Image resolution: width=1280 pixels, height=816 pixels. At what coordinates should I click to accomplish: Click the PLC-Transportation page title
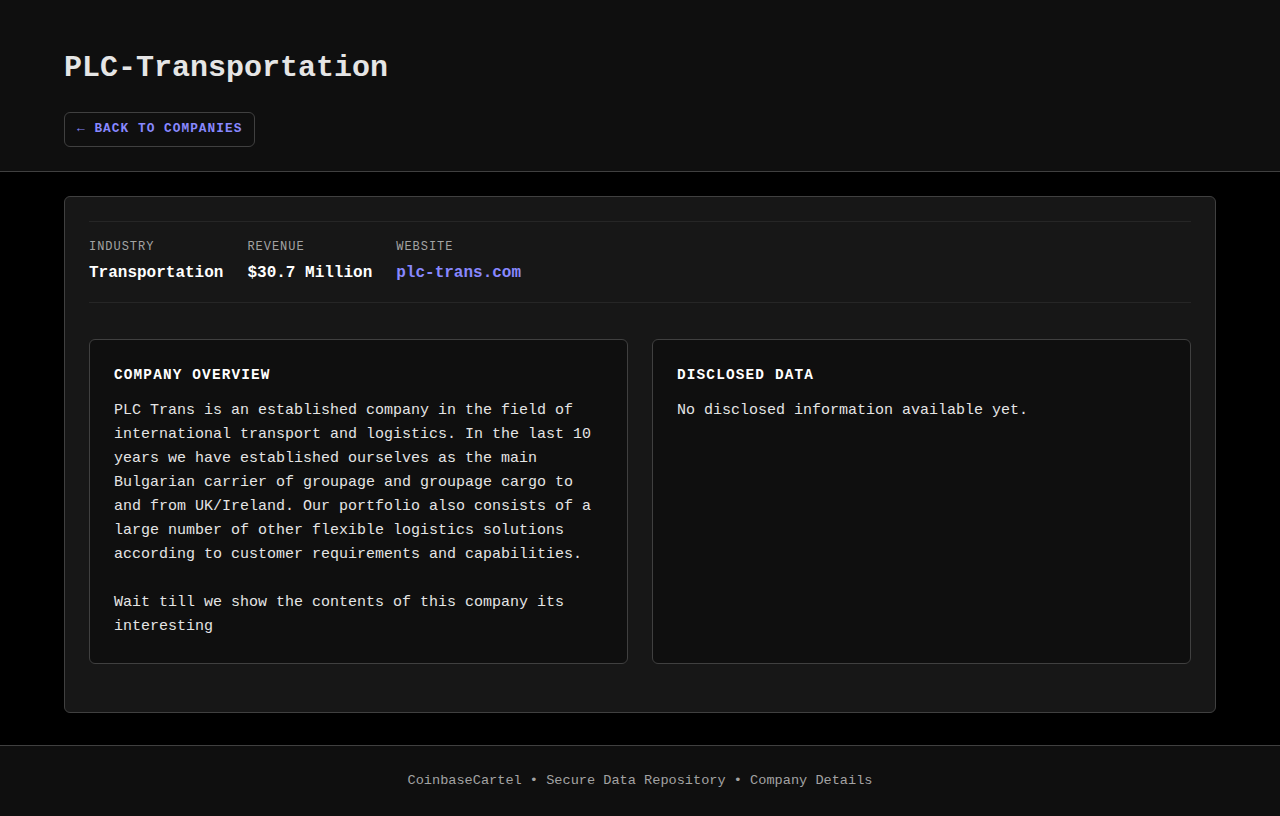[226, 67]
